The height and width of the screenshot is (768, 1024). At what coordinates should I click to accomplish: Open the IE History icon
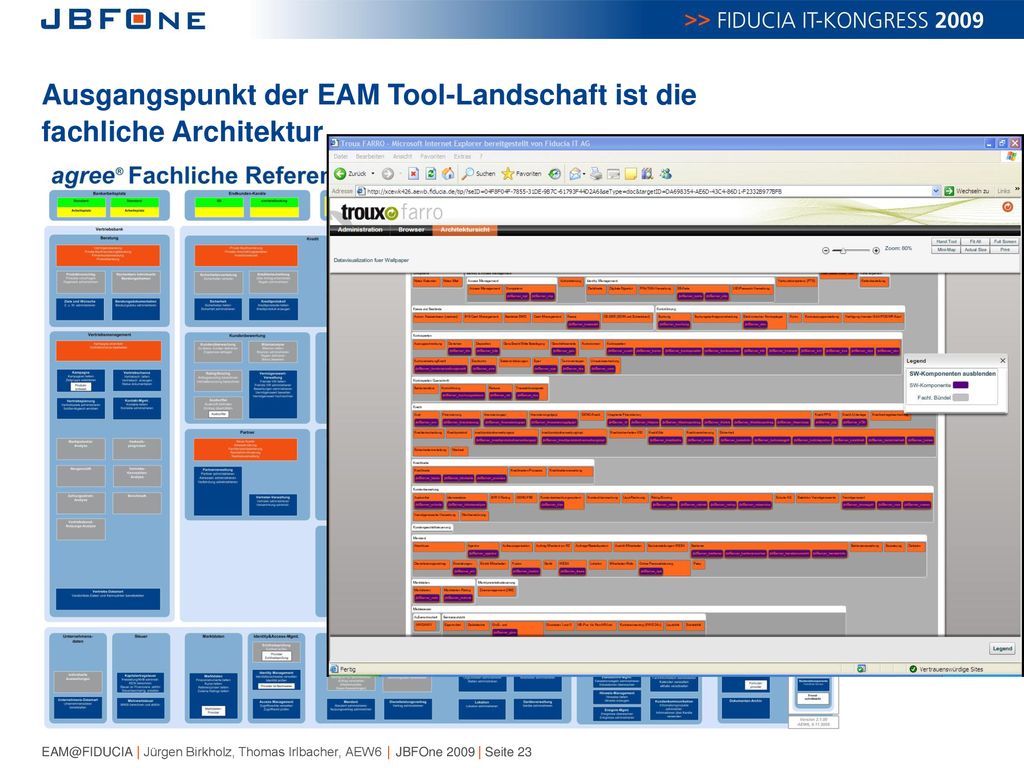click(x=554, y=174)
